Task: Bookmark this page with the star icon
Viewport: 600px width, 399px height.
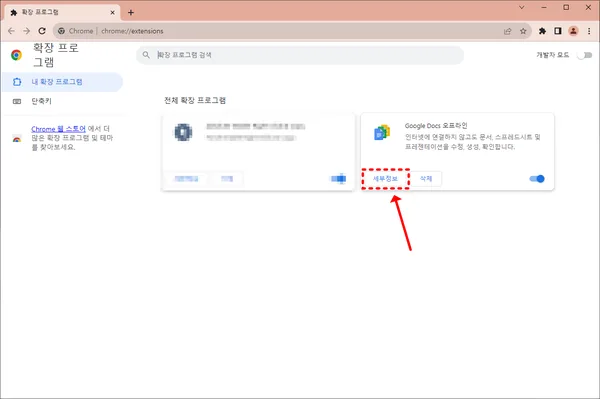Action: point(523,31)
